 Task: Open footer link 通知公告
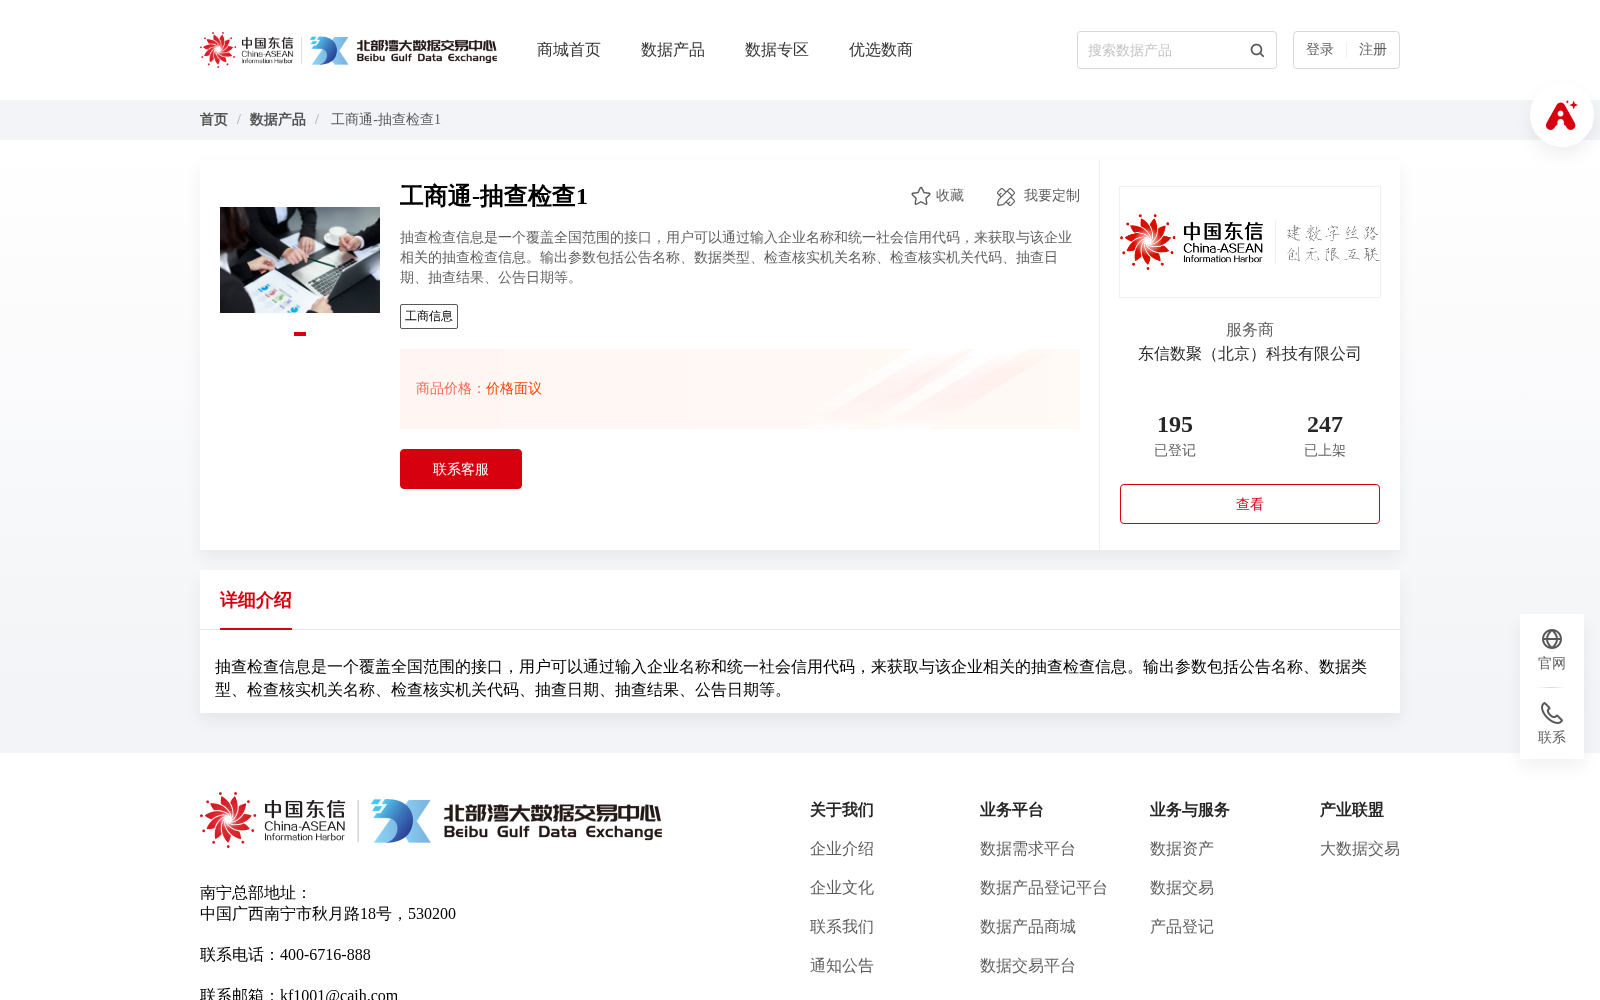click(x=842, y=966)
